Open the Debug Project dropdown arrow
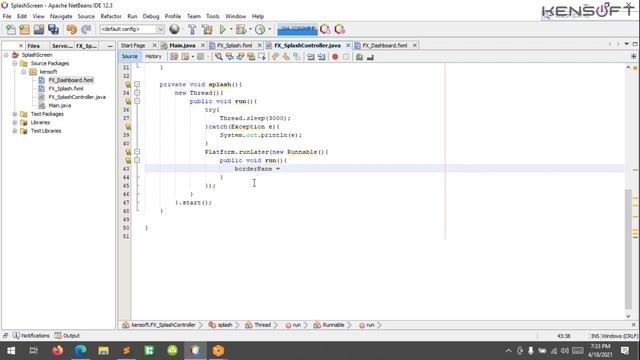Image resolution: width=640 pixels, height=360 pixels. click(250, 29)
